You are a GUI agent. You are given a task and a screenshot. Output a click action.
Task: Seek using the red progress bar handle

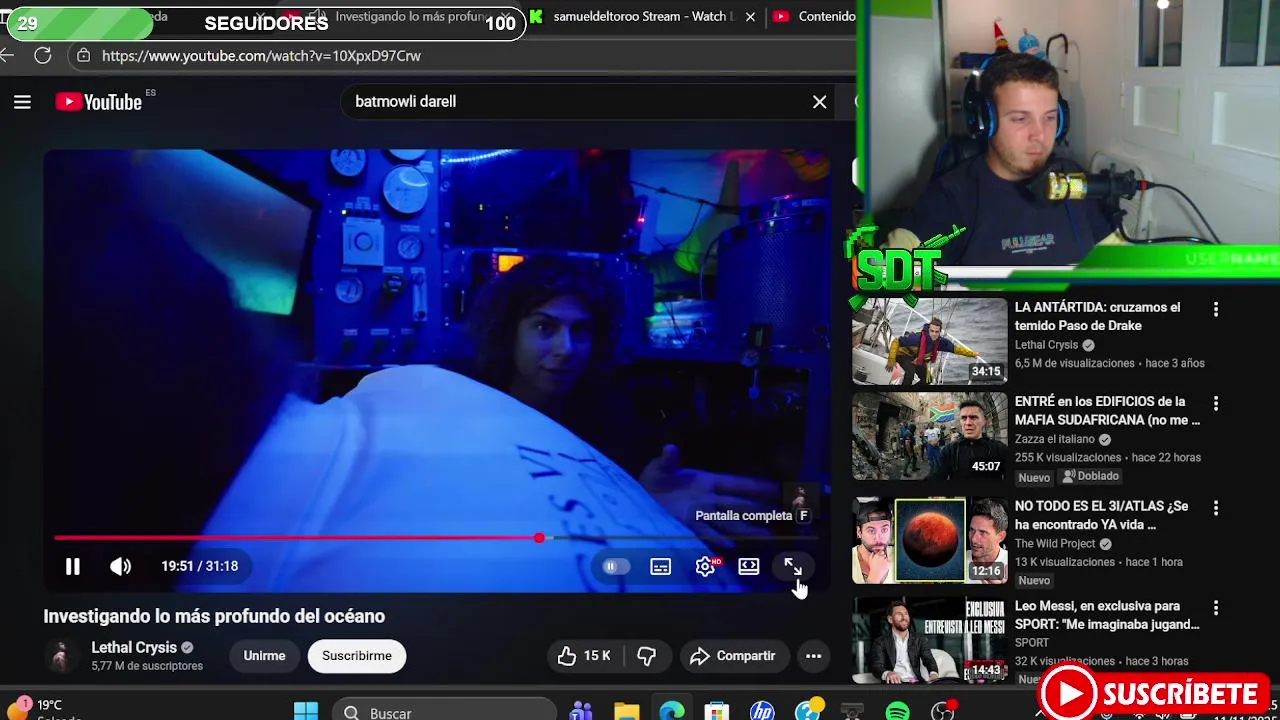pos(539,538)
